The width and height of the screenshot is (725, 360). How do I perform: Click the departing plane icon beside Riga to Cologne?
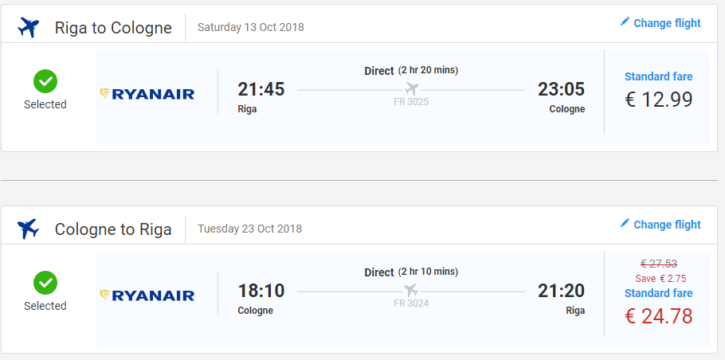29,28
